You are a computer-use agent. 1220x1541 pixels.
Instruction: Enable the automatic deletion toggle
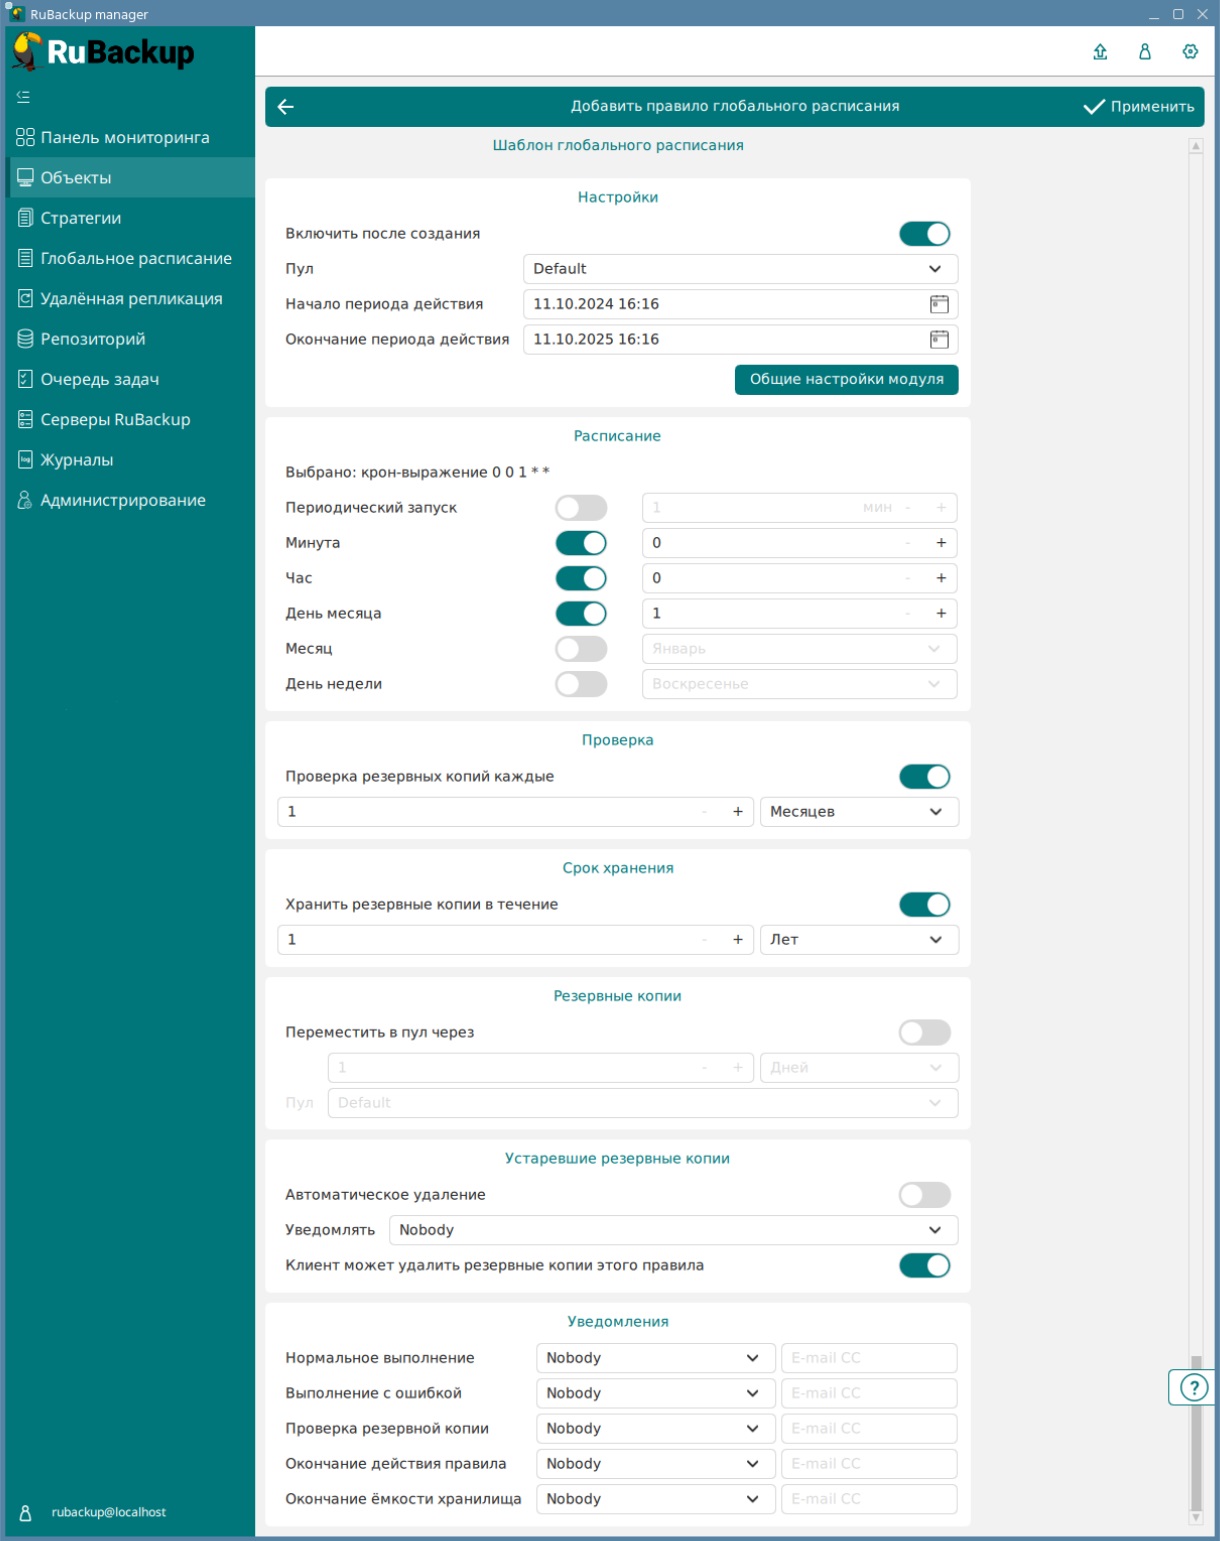[x=924, y=1195]
